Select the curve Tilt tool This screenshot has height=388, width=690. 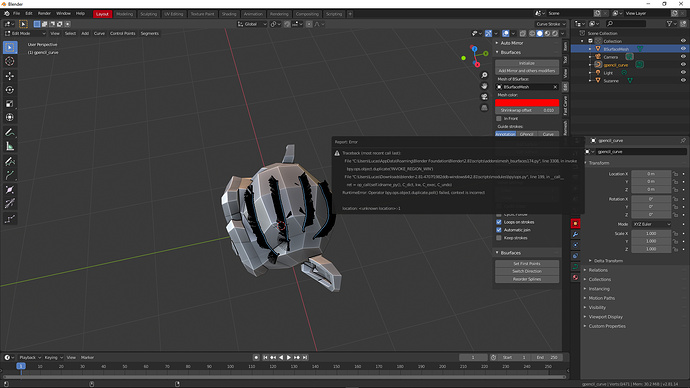click(10, 204)
